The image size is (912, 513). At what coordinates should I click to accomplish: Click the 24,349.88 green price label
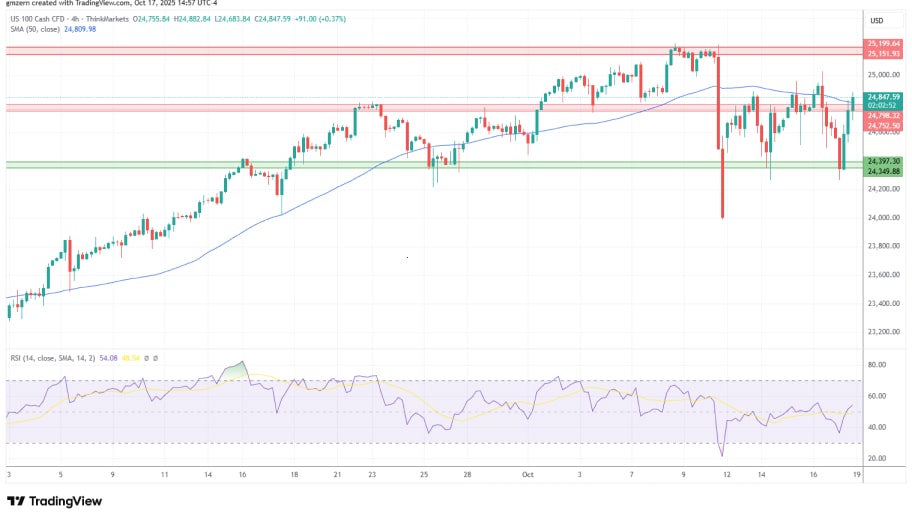884,170
